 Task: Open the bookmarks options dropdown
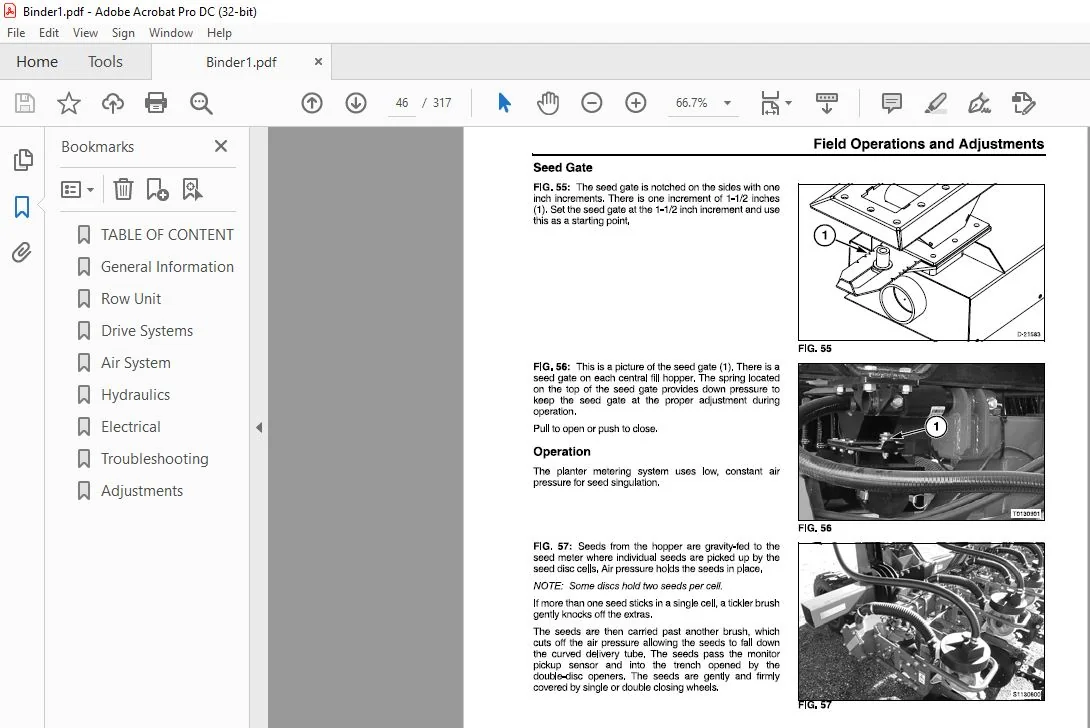point(77,189)
